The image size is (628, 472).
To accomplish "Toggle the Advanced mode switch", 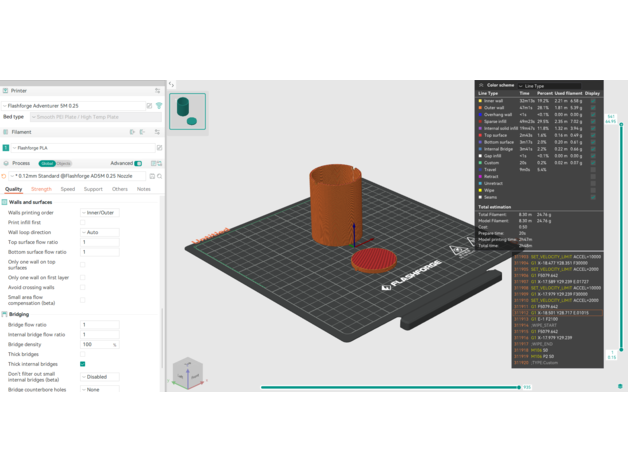I will point(138,163).
